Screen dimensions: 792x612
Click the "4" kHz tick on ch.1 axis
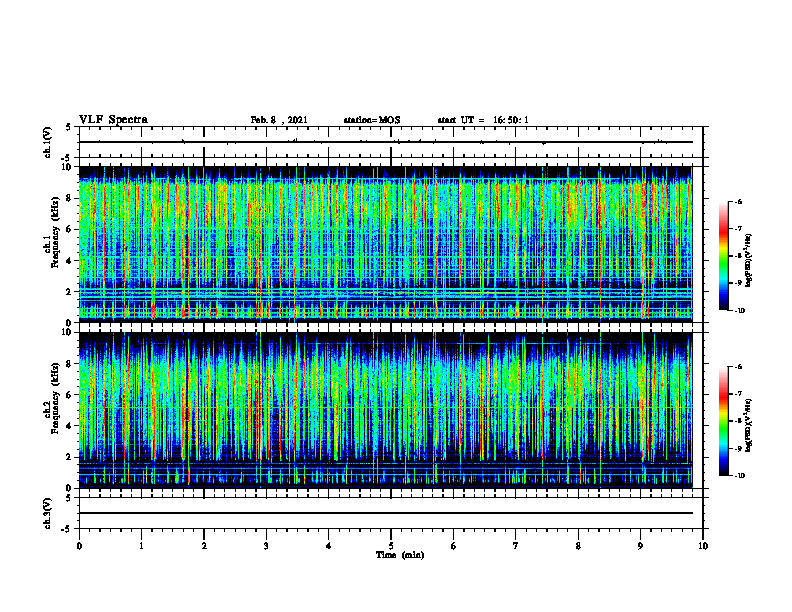click(x=70, y=261)
